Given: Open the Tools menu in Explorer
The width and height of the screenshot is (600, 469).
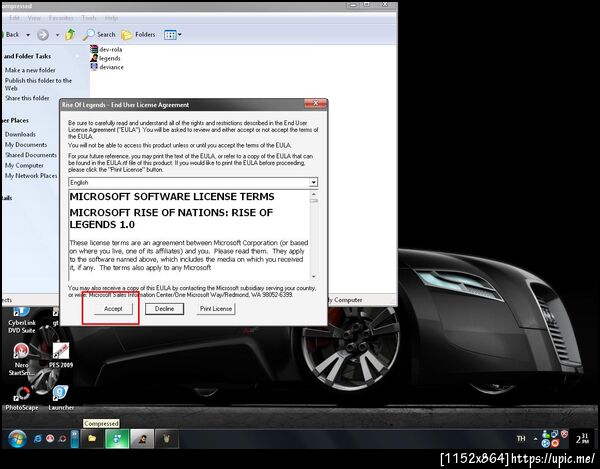Looking at the screenshot, I should (x=89, y=18).
